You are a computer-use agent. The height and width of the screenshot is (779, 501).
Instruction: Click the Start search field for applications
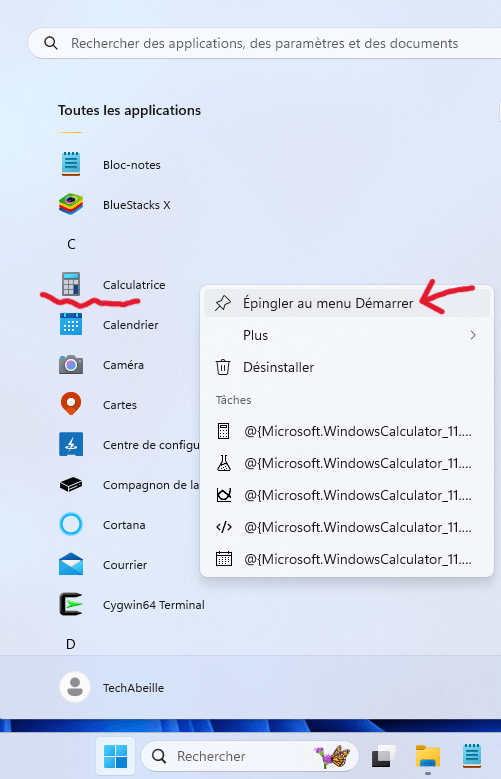tap(264, 43)
